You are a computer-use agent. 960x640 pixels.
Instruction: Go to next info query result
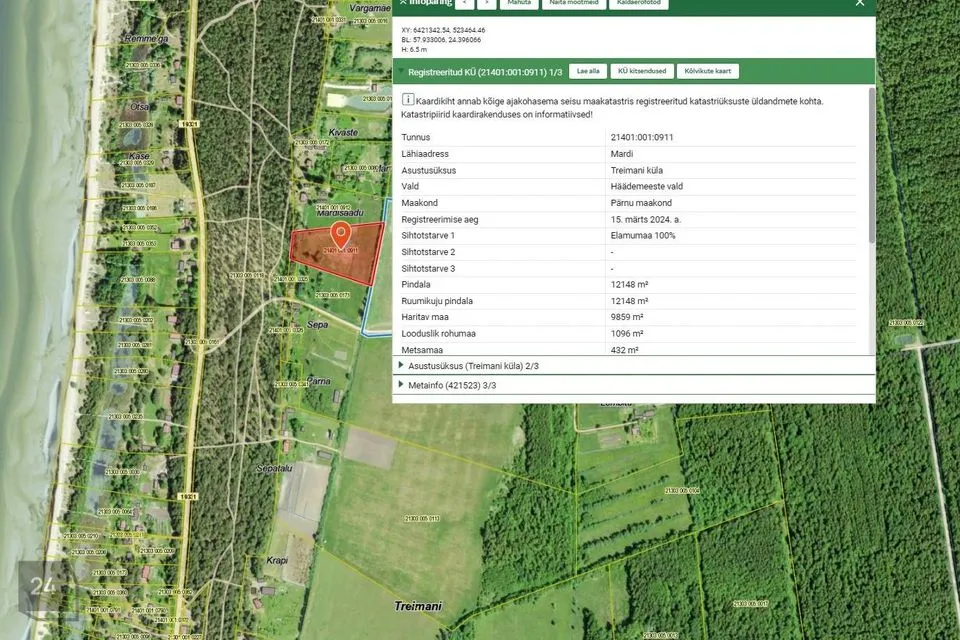click(486, 3)
